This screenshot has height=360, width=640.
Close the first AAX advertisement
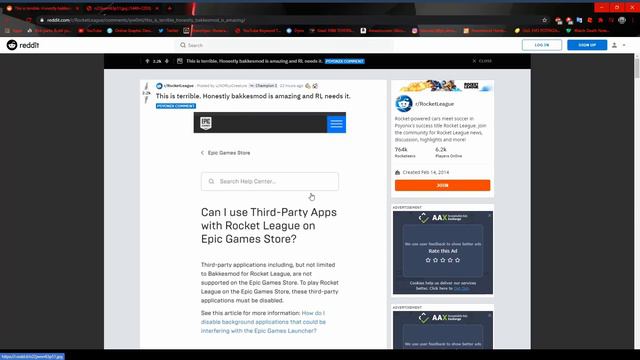[x=489, y=215]
